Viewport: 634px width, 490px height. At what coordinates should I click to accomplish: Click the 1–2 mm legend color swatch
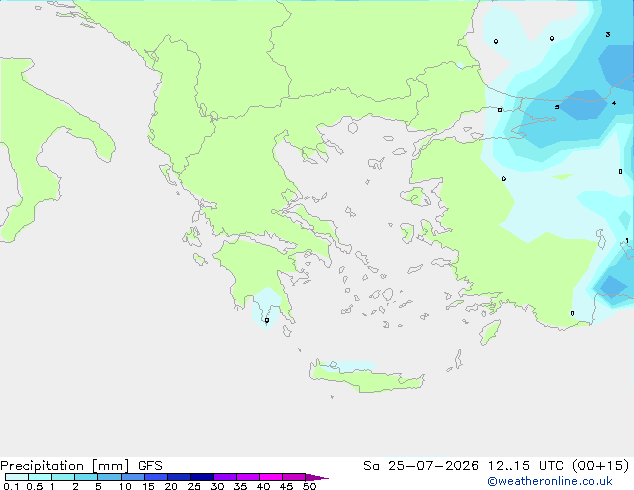[63, 477]
